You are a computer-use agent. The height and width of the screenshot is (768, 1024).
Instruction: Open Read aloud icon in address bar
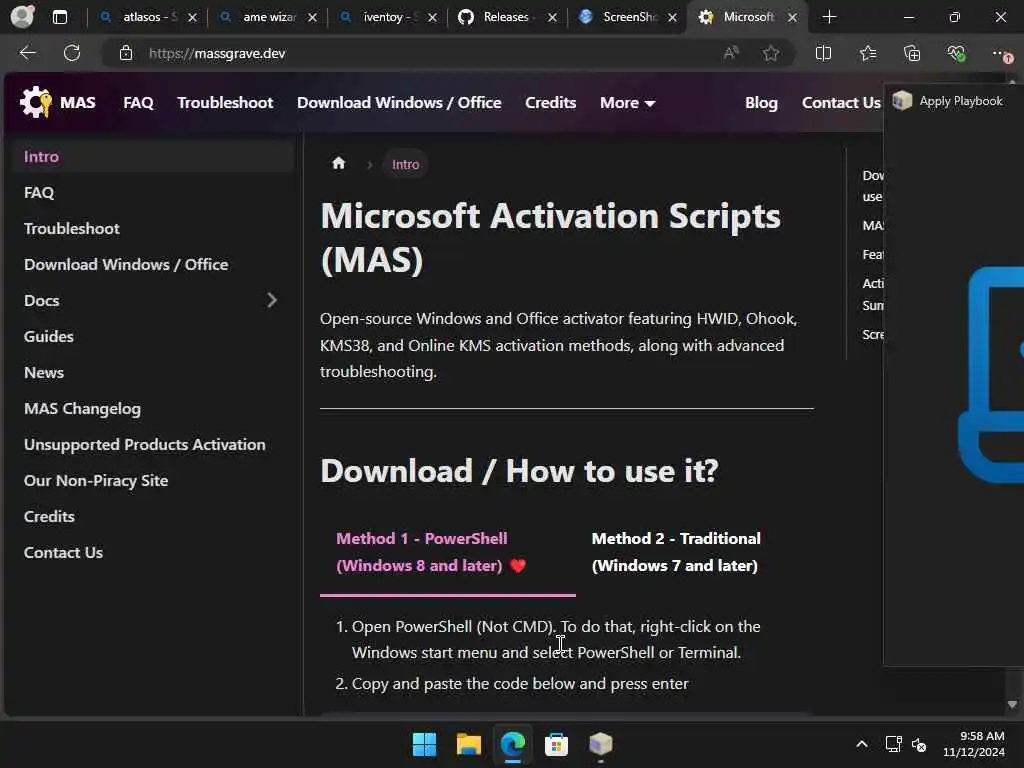point(731,53)
